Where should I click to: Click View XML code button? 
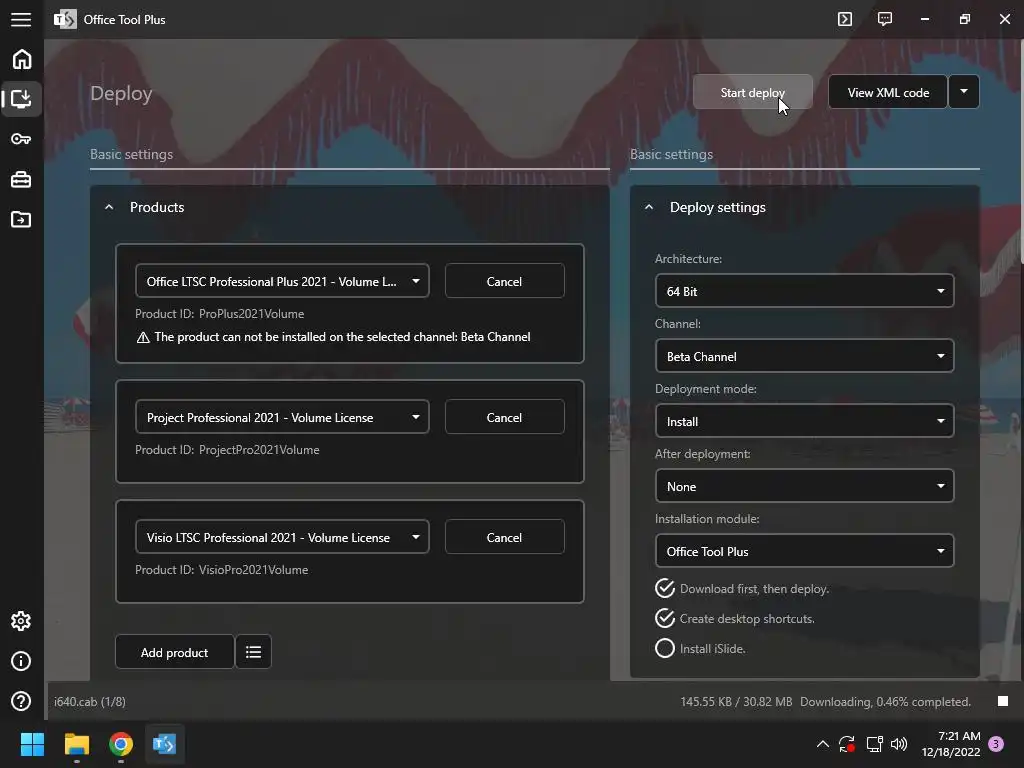pyautogui.click(x=888, y=92)
